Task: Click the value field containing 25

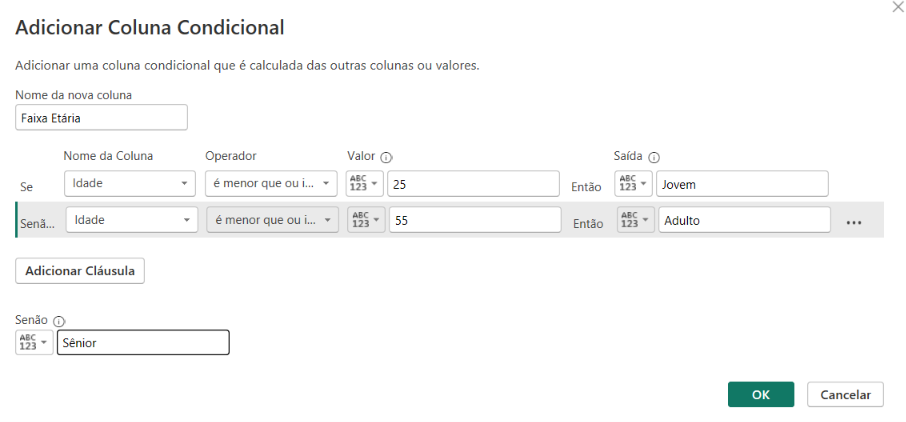Action: tap(473, 183)
